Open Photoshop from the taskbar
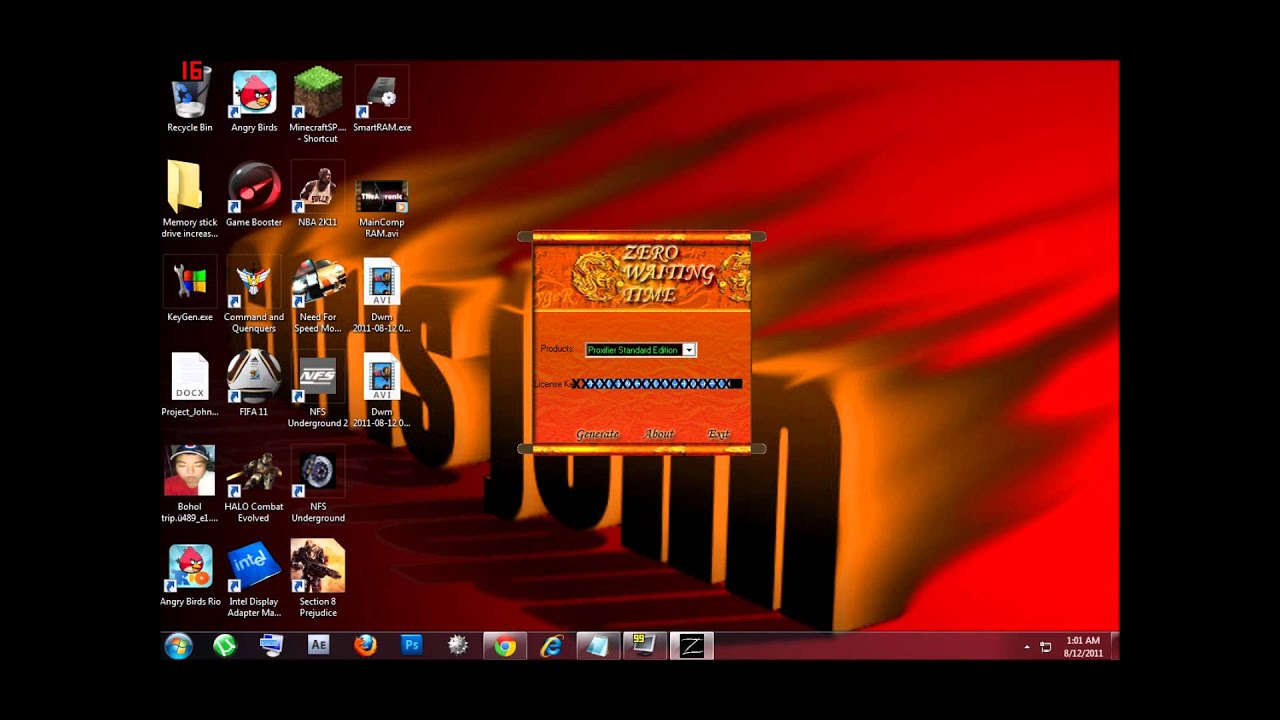This screenshot has width=1280, height=720. 411,646
